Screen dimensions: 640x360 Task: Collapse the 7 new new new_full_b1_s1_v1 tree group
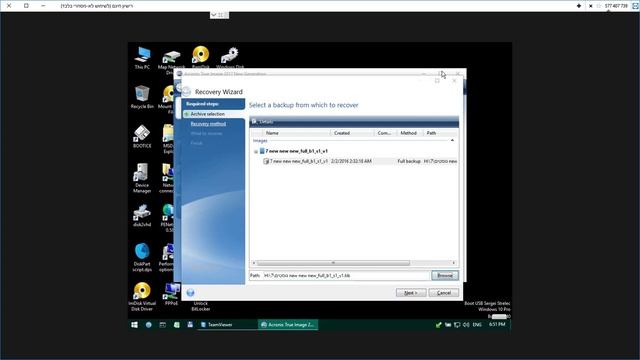pos(256,151)
